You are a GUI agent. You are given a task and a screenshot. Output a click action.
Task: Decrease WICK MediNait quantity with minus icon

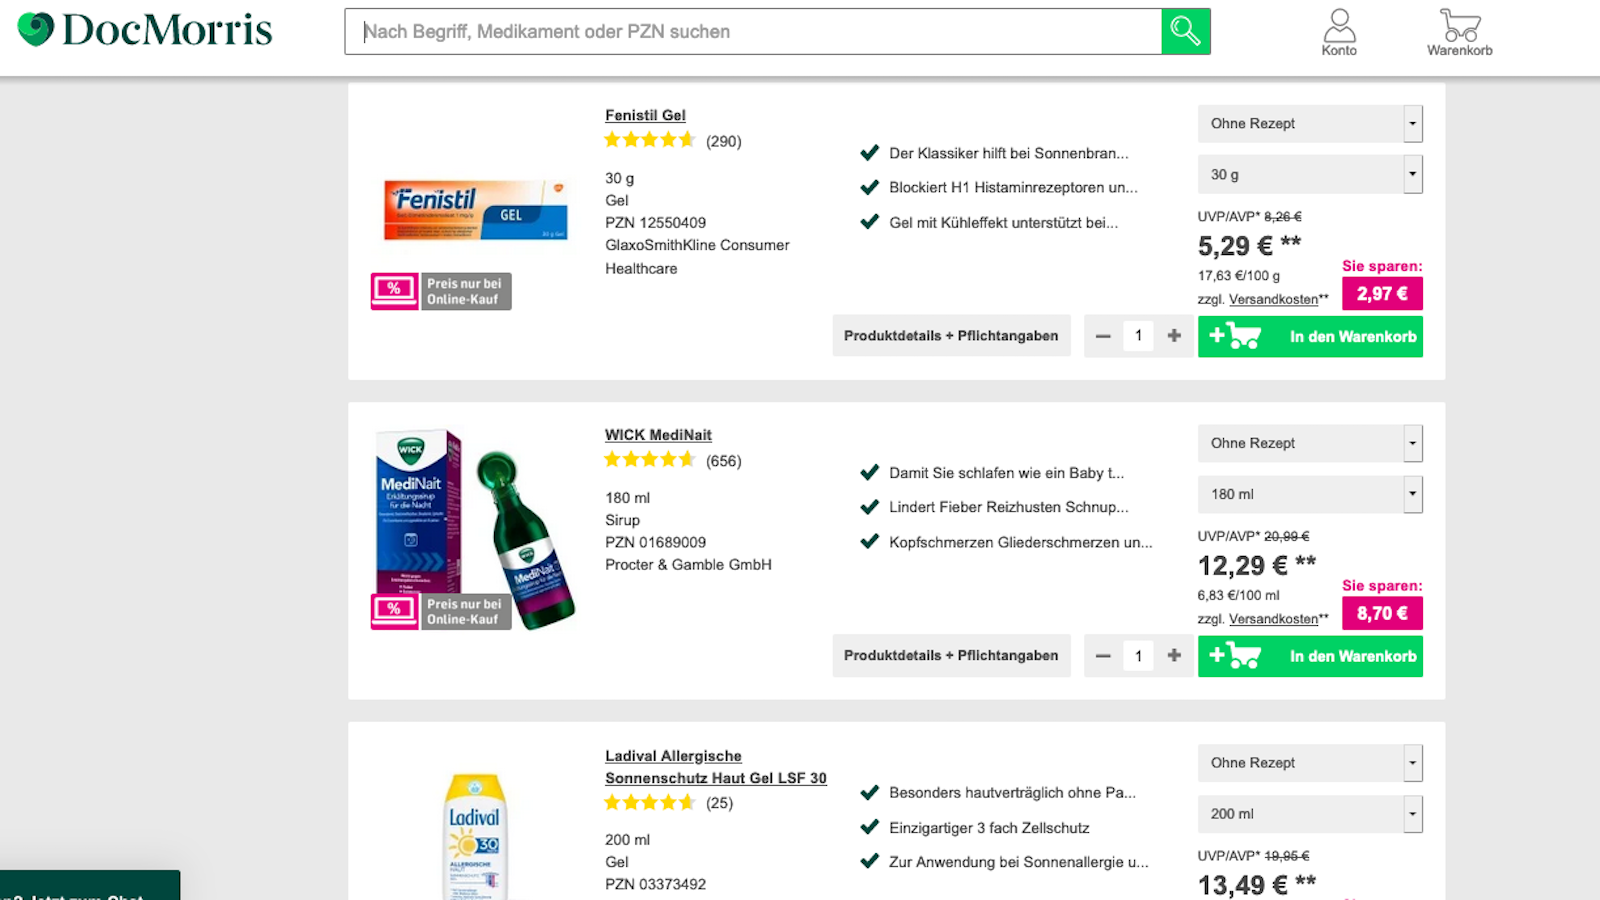(x=1103, y=656)
